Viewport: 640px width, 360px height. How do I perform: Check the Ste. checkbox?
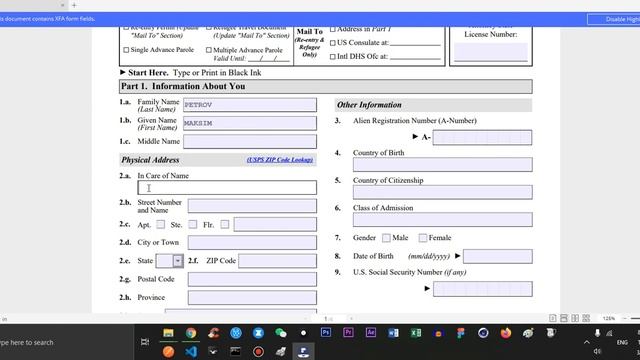click(193, 224)
